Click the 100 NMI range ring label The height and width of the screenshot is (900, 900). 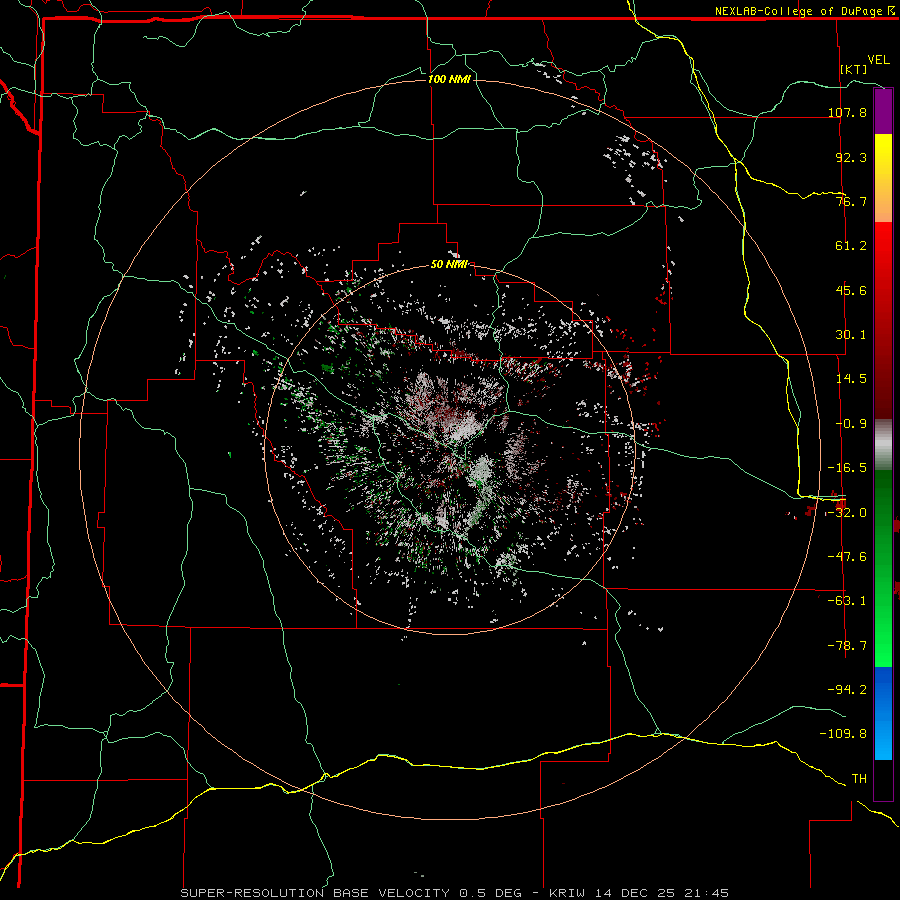449,79
